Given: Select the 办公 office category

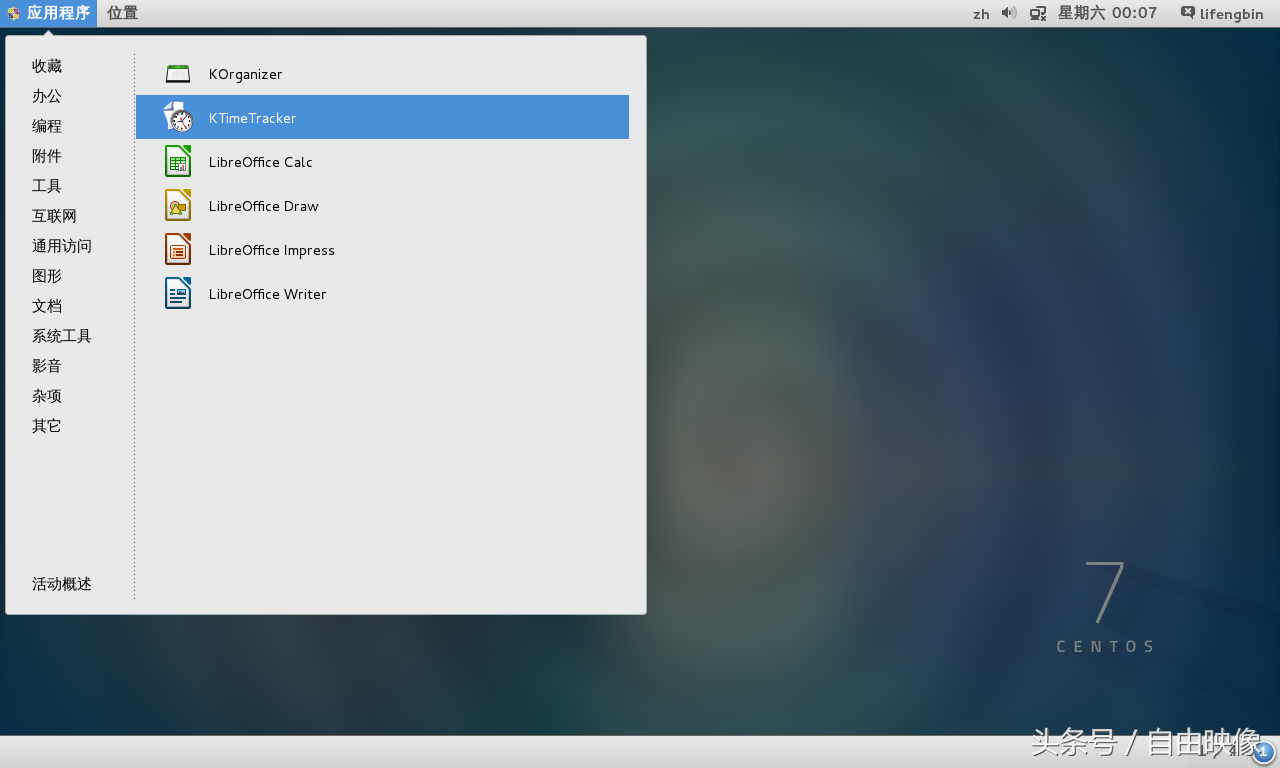Looking at the screenshot, I should 47,96.
